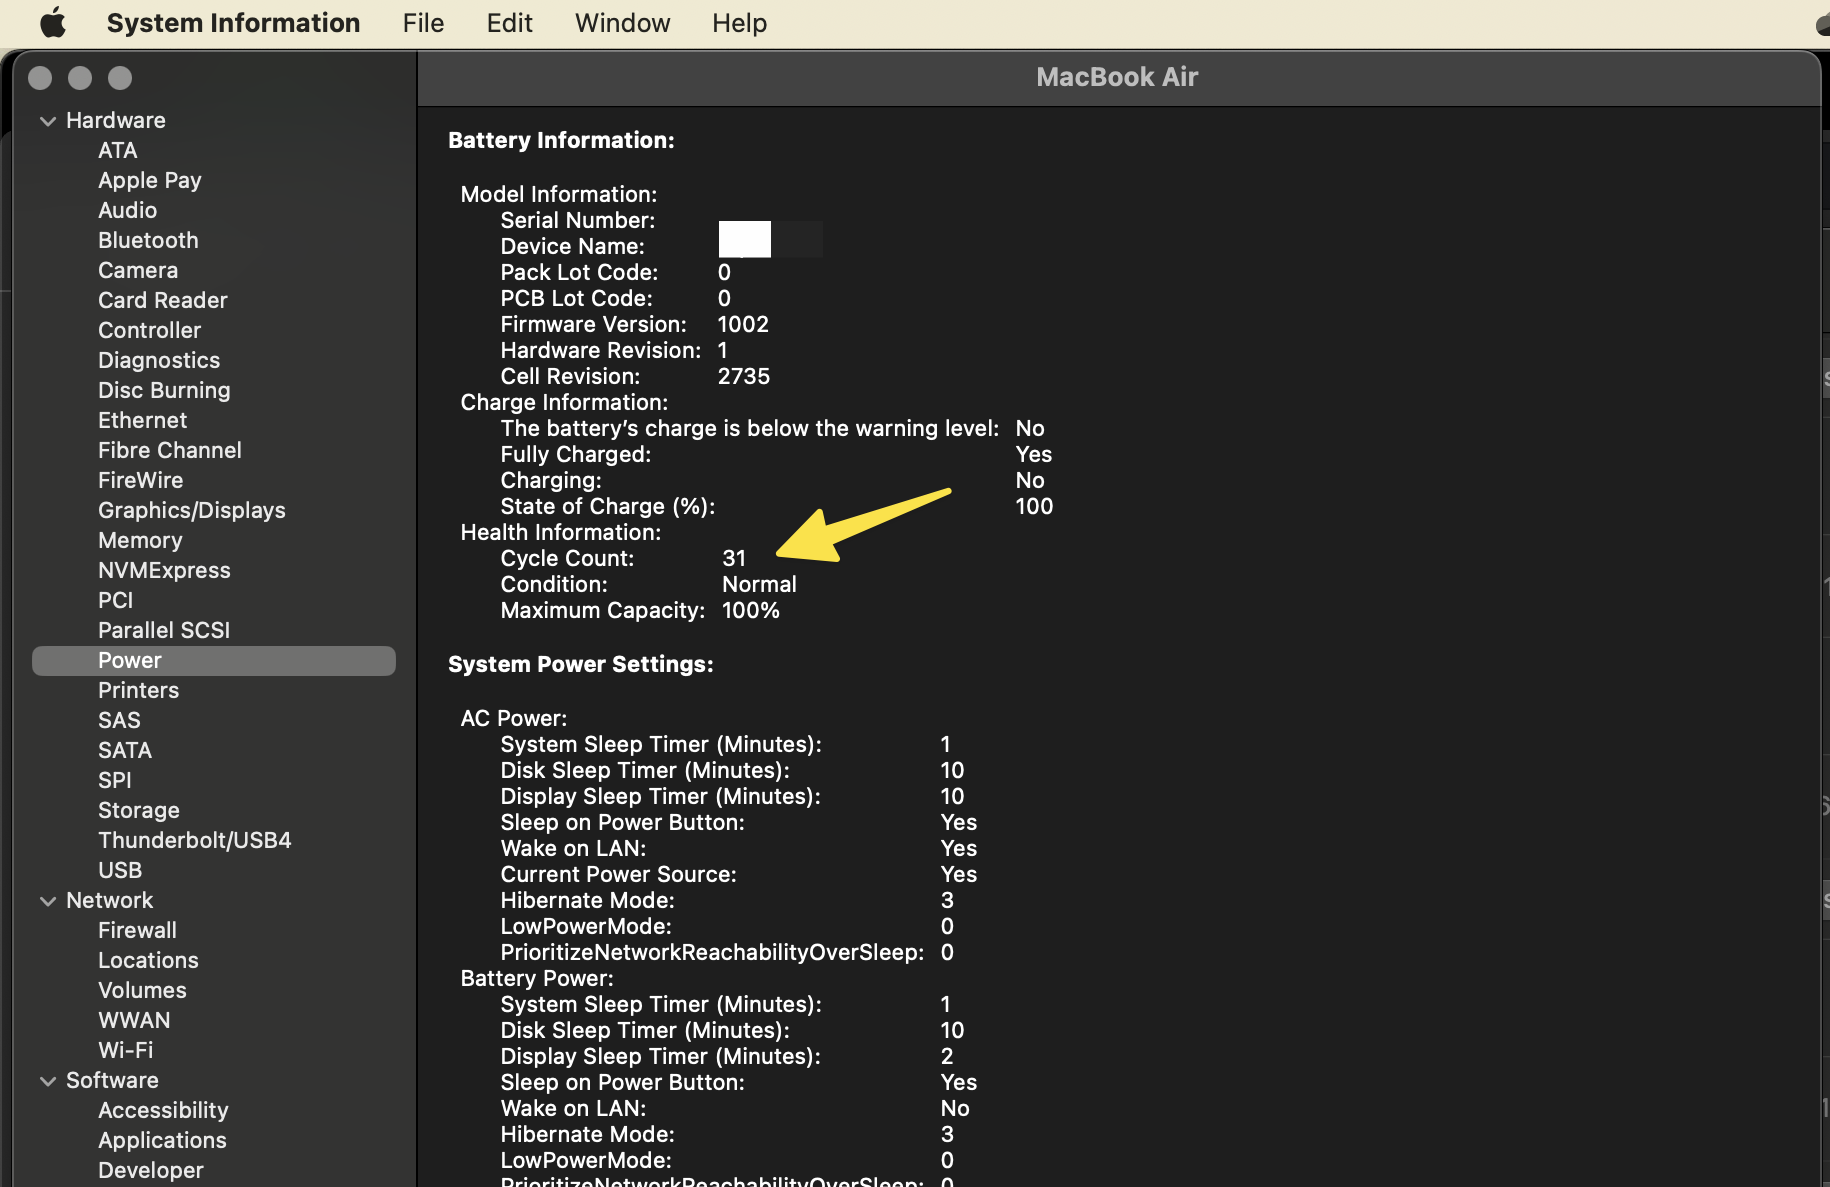This screenshot has height=1187, width=1830.
Task: Open the Window menu
Action: coord(622,22)
